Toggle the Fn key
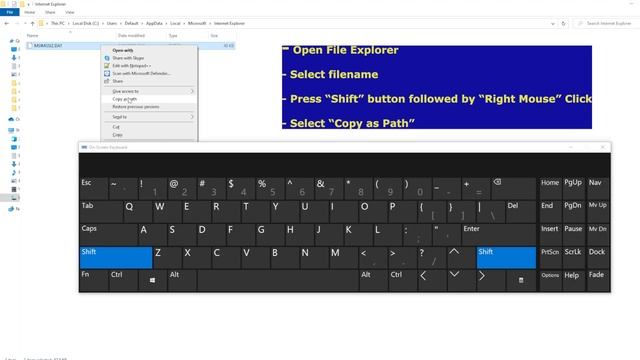 click(x=94, y=280)
